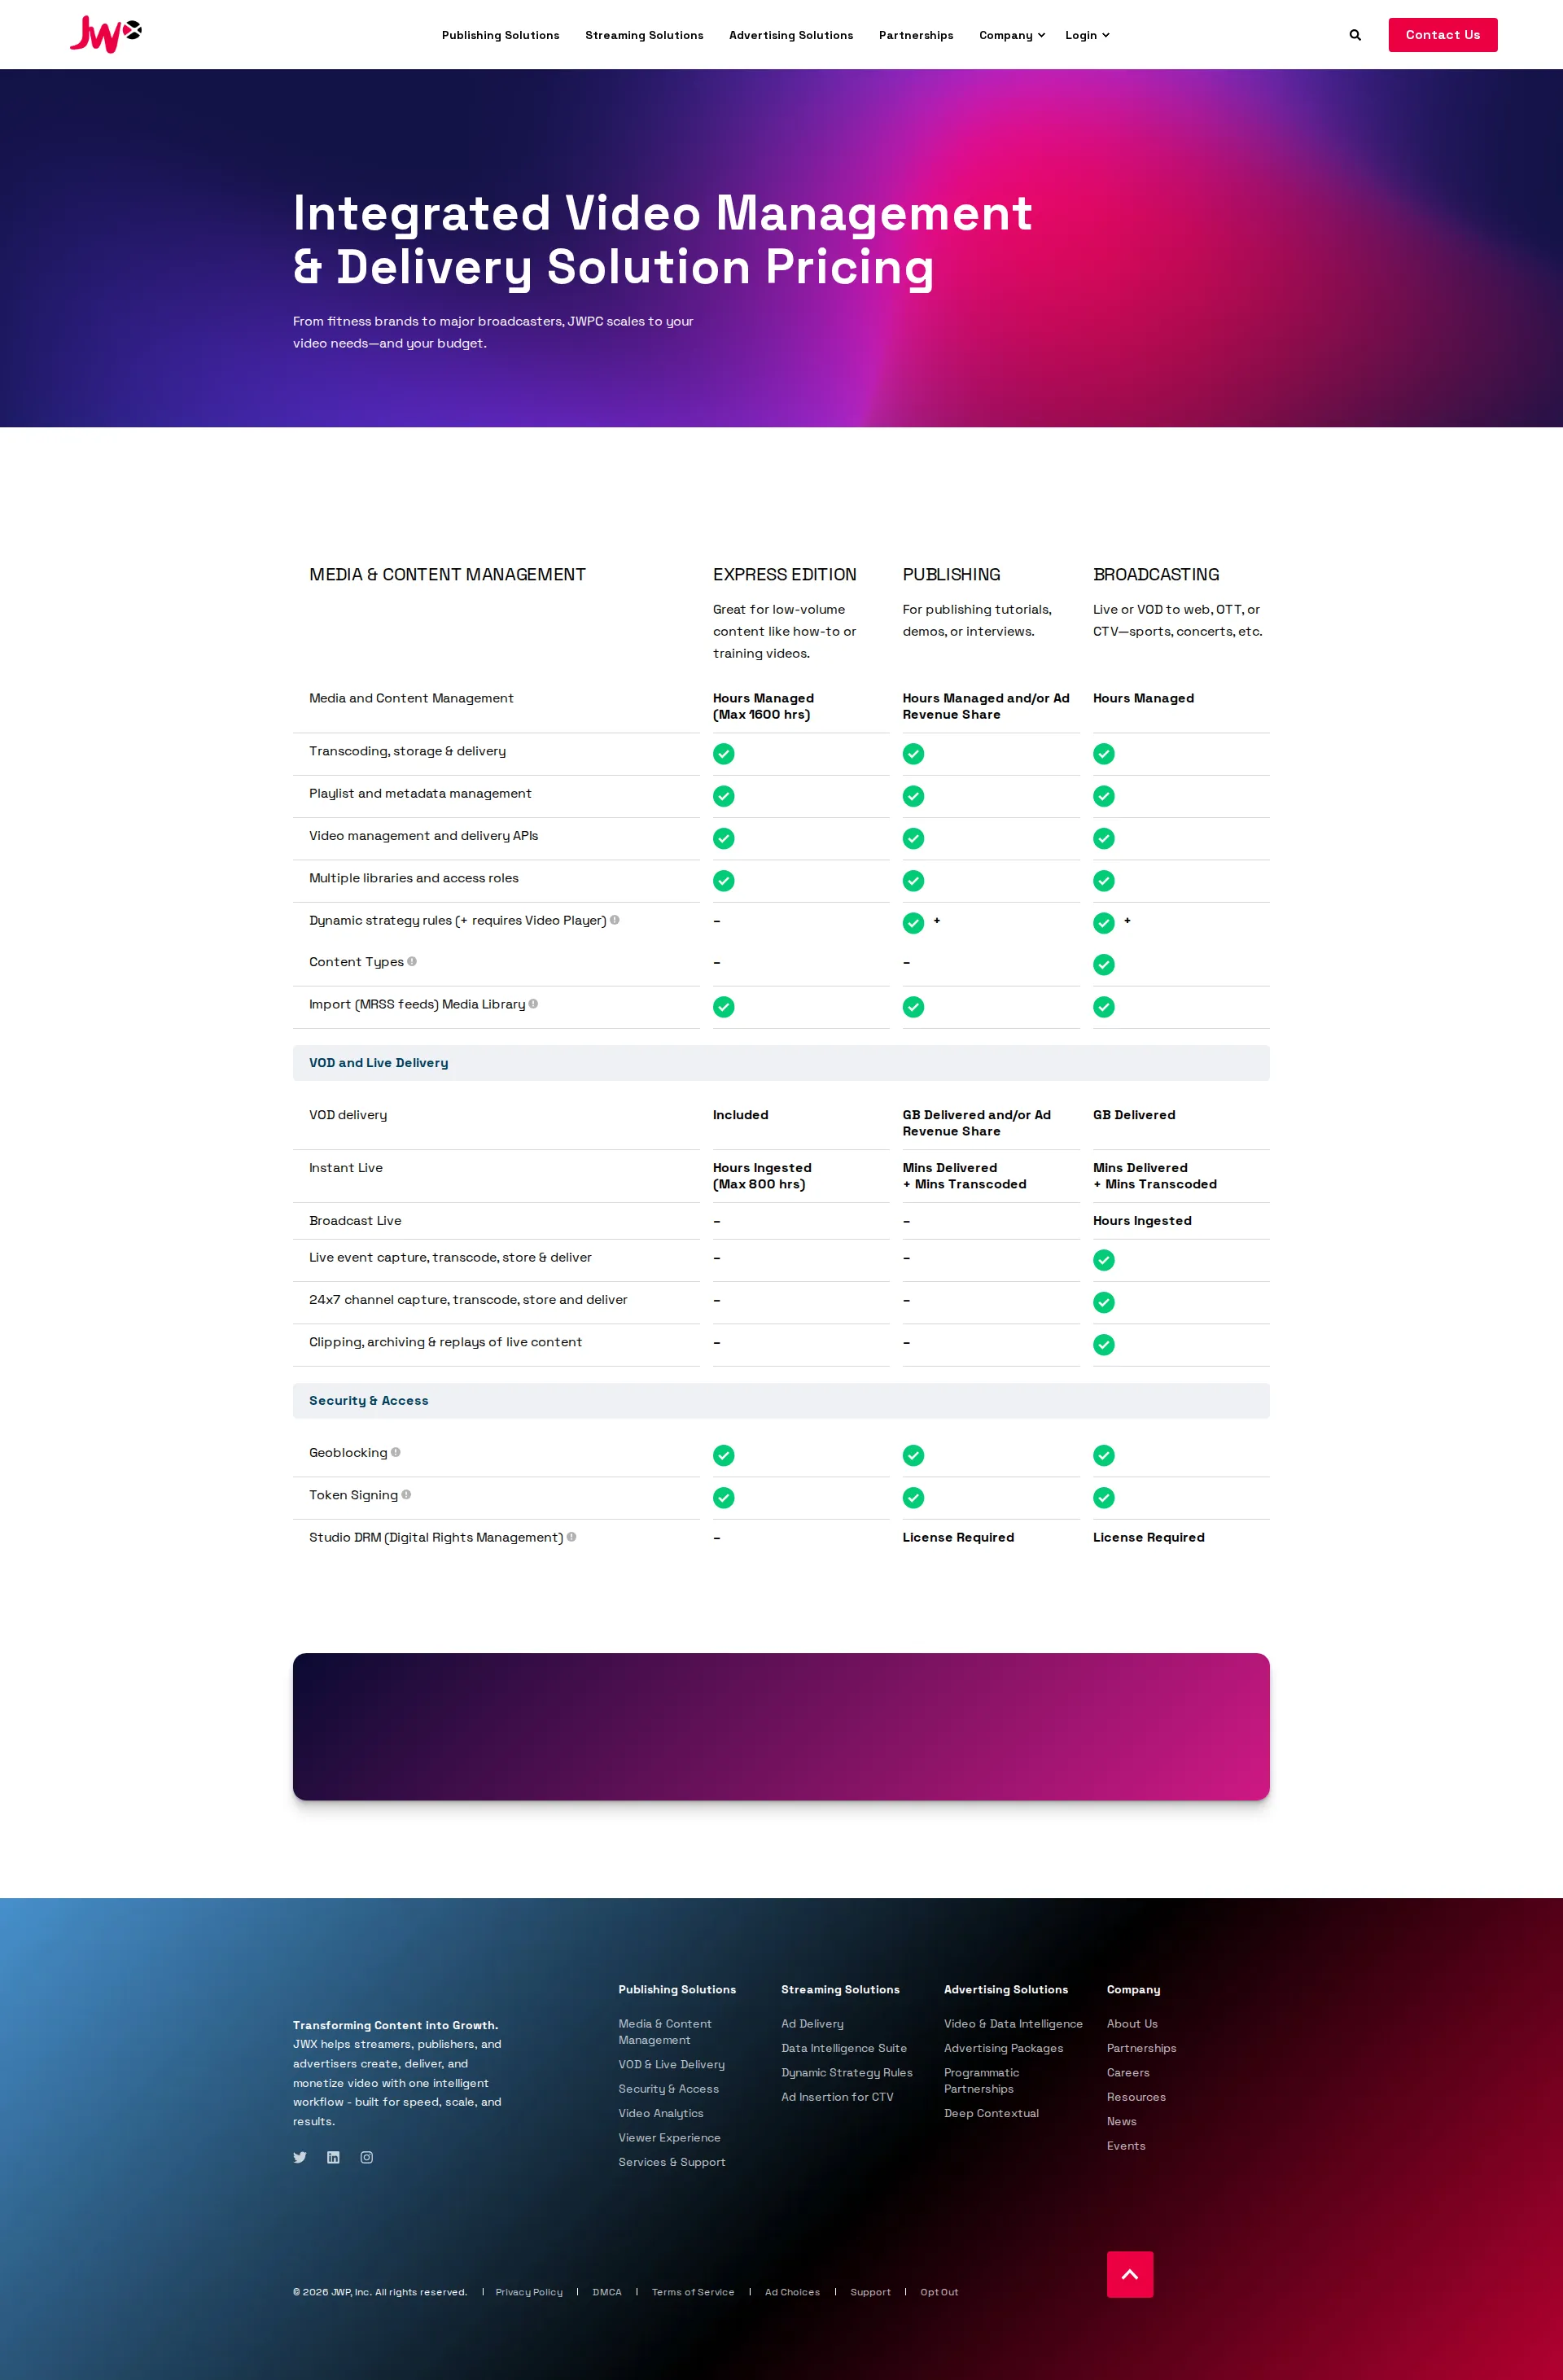Click the info icon next to Dynamic strategy rules
This screenshot has width=1563, height=2380.
(615, 920)
